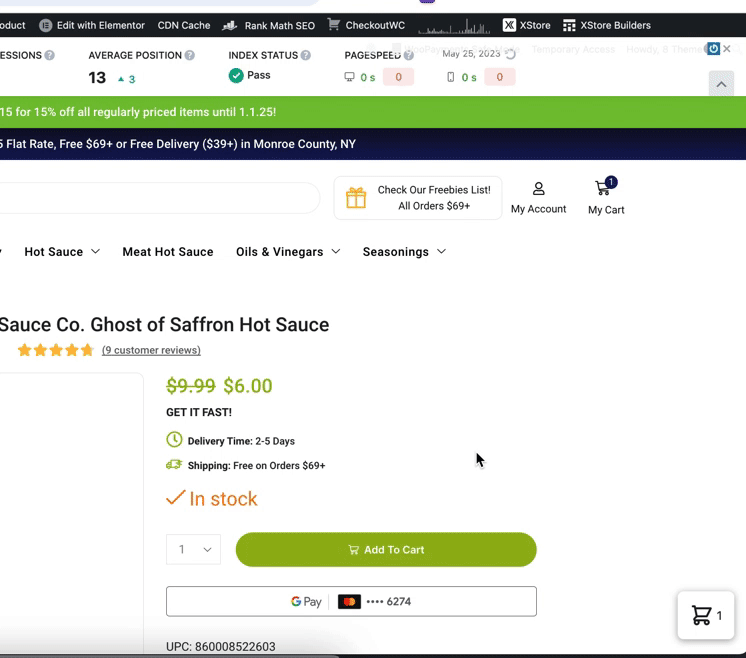Viewport: 746px width, 658px height.
Task: Click the help icon beside Average Position
Action: (190, 56)
